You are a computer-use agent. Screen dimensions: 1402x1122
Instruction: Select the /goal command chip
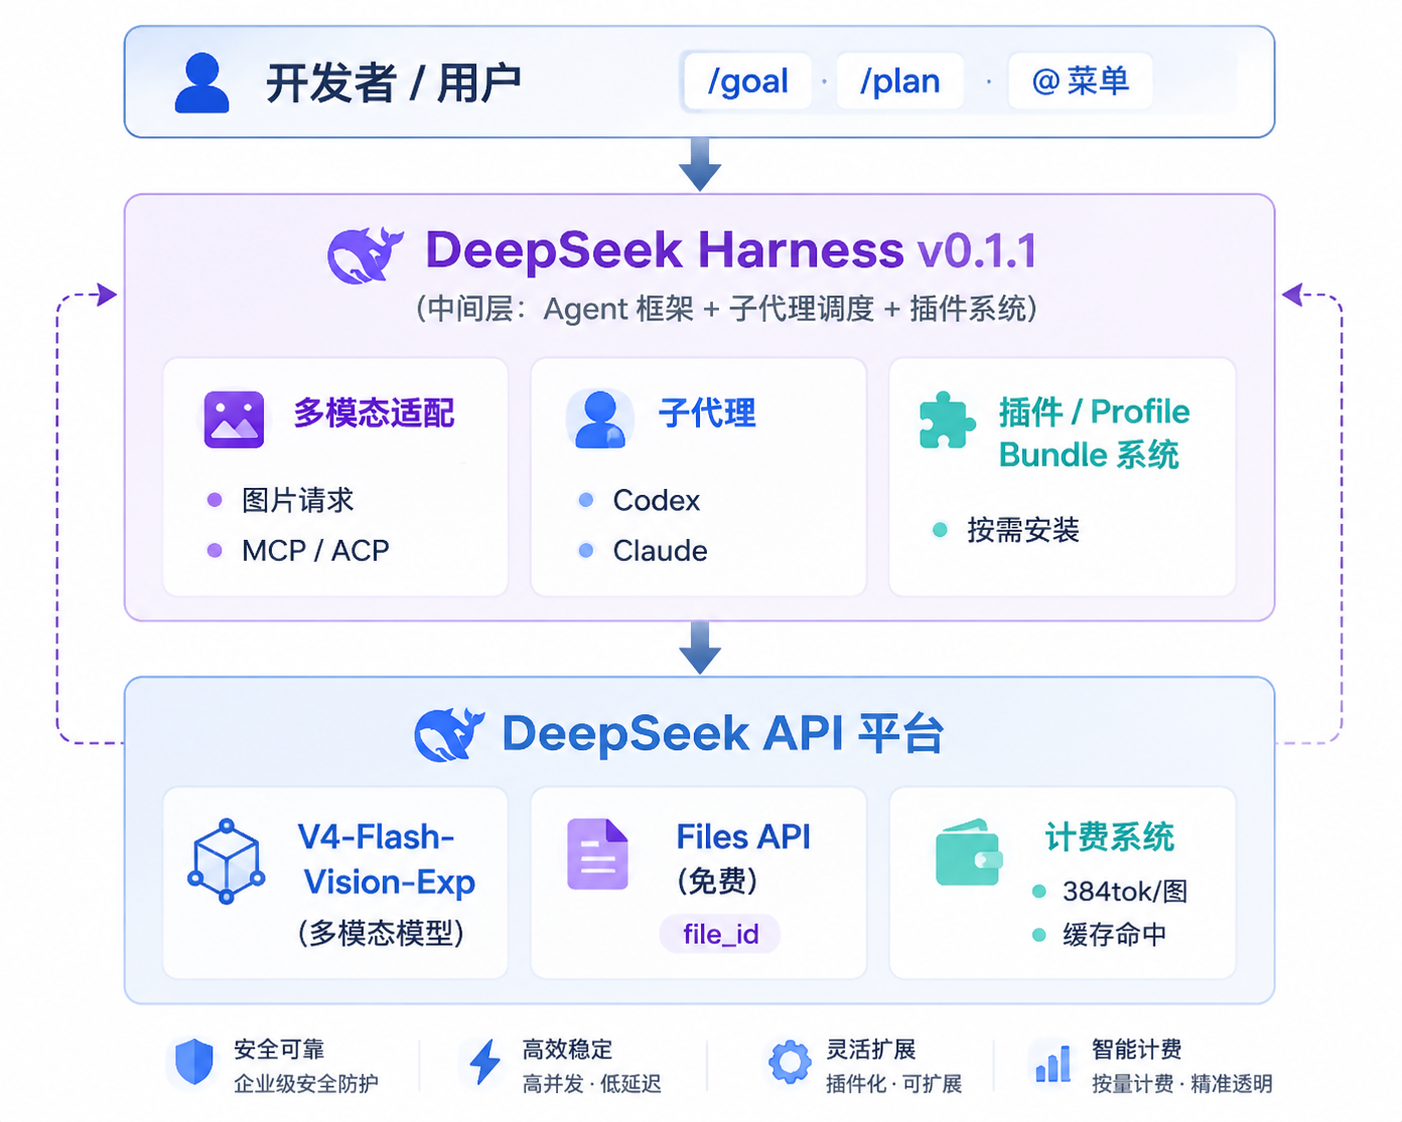point(748,81)
